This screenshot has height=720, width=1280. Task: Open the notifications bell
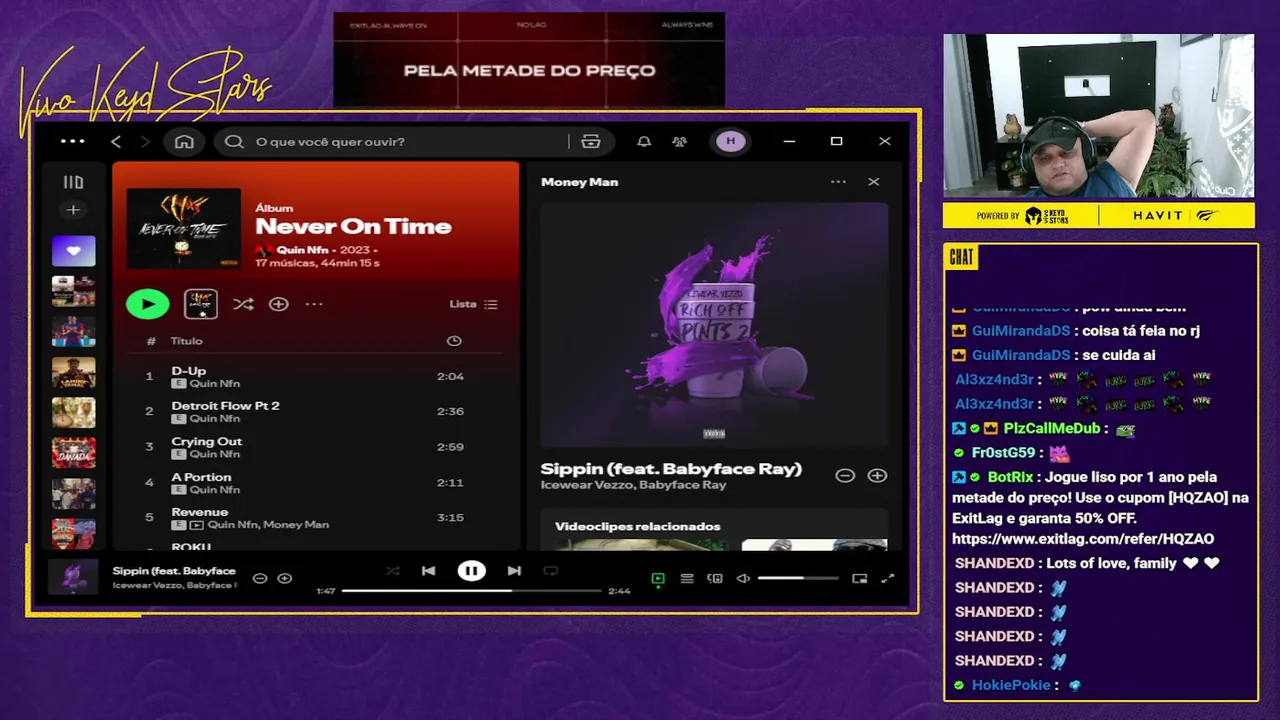tap(644, 142)
